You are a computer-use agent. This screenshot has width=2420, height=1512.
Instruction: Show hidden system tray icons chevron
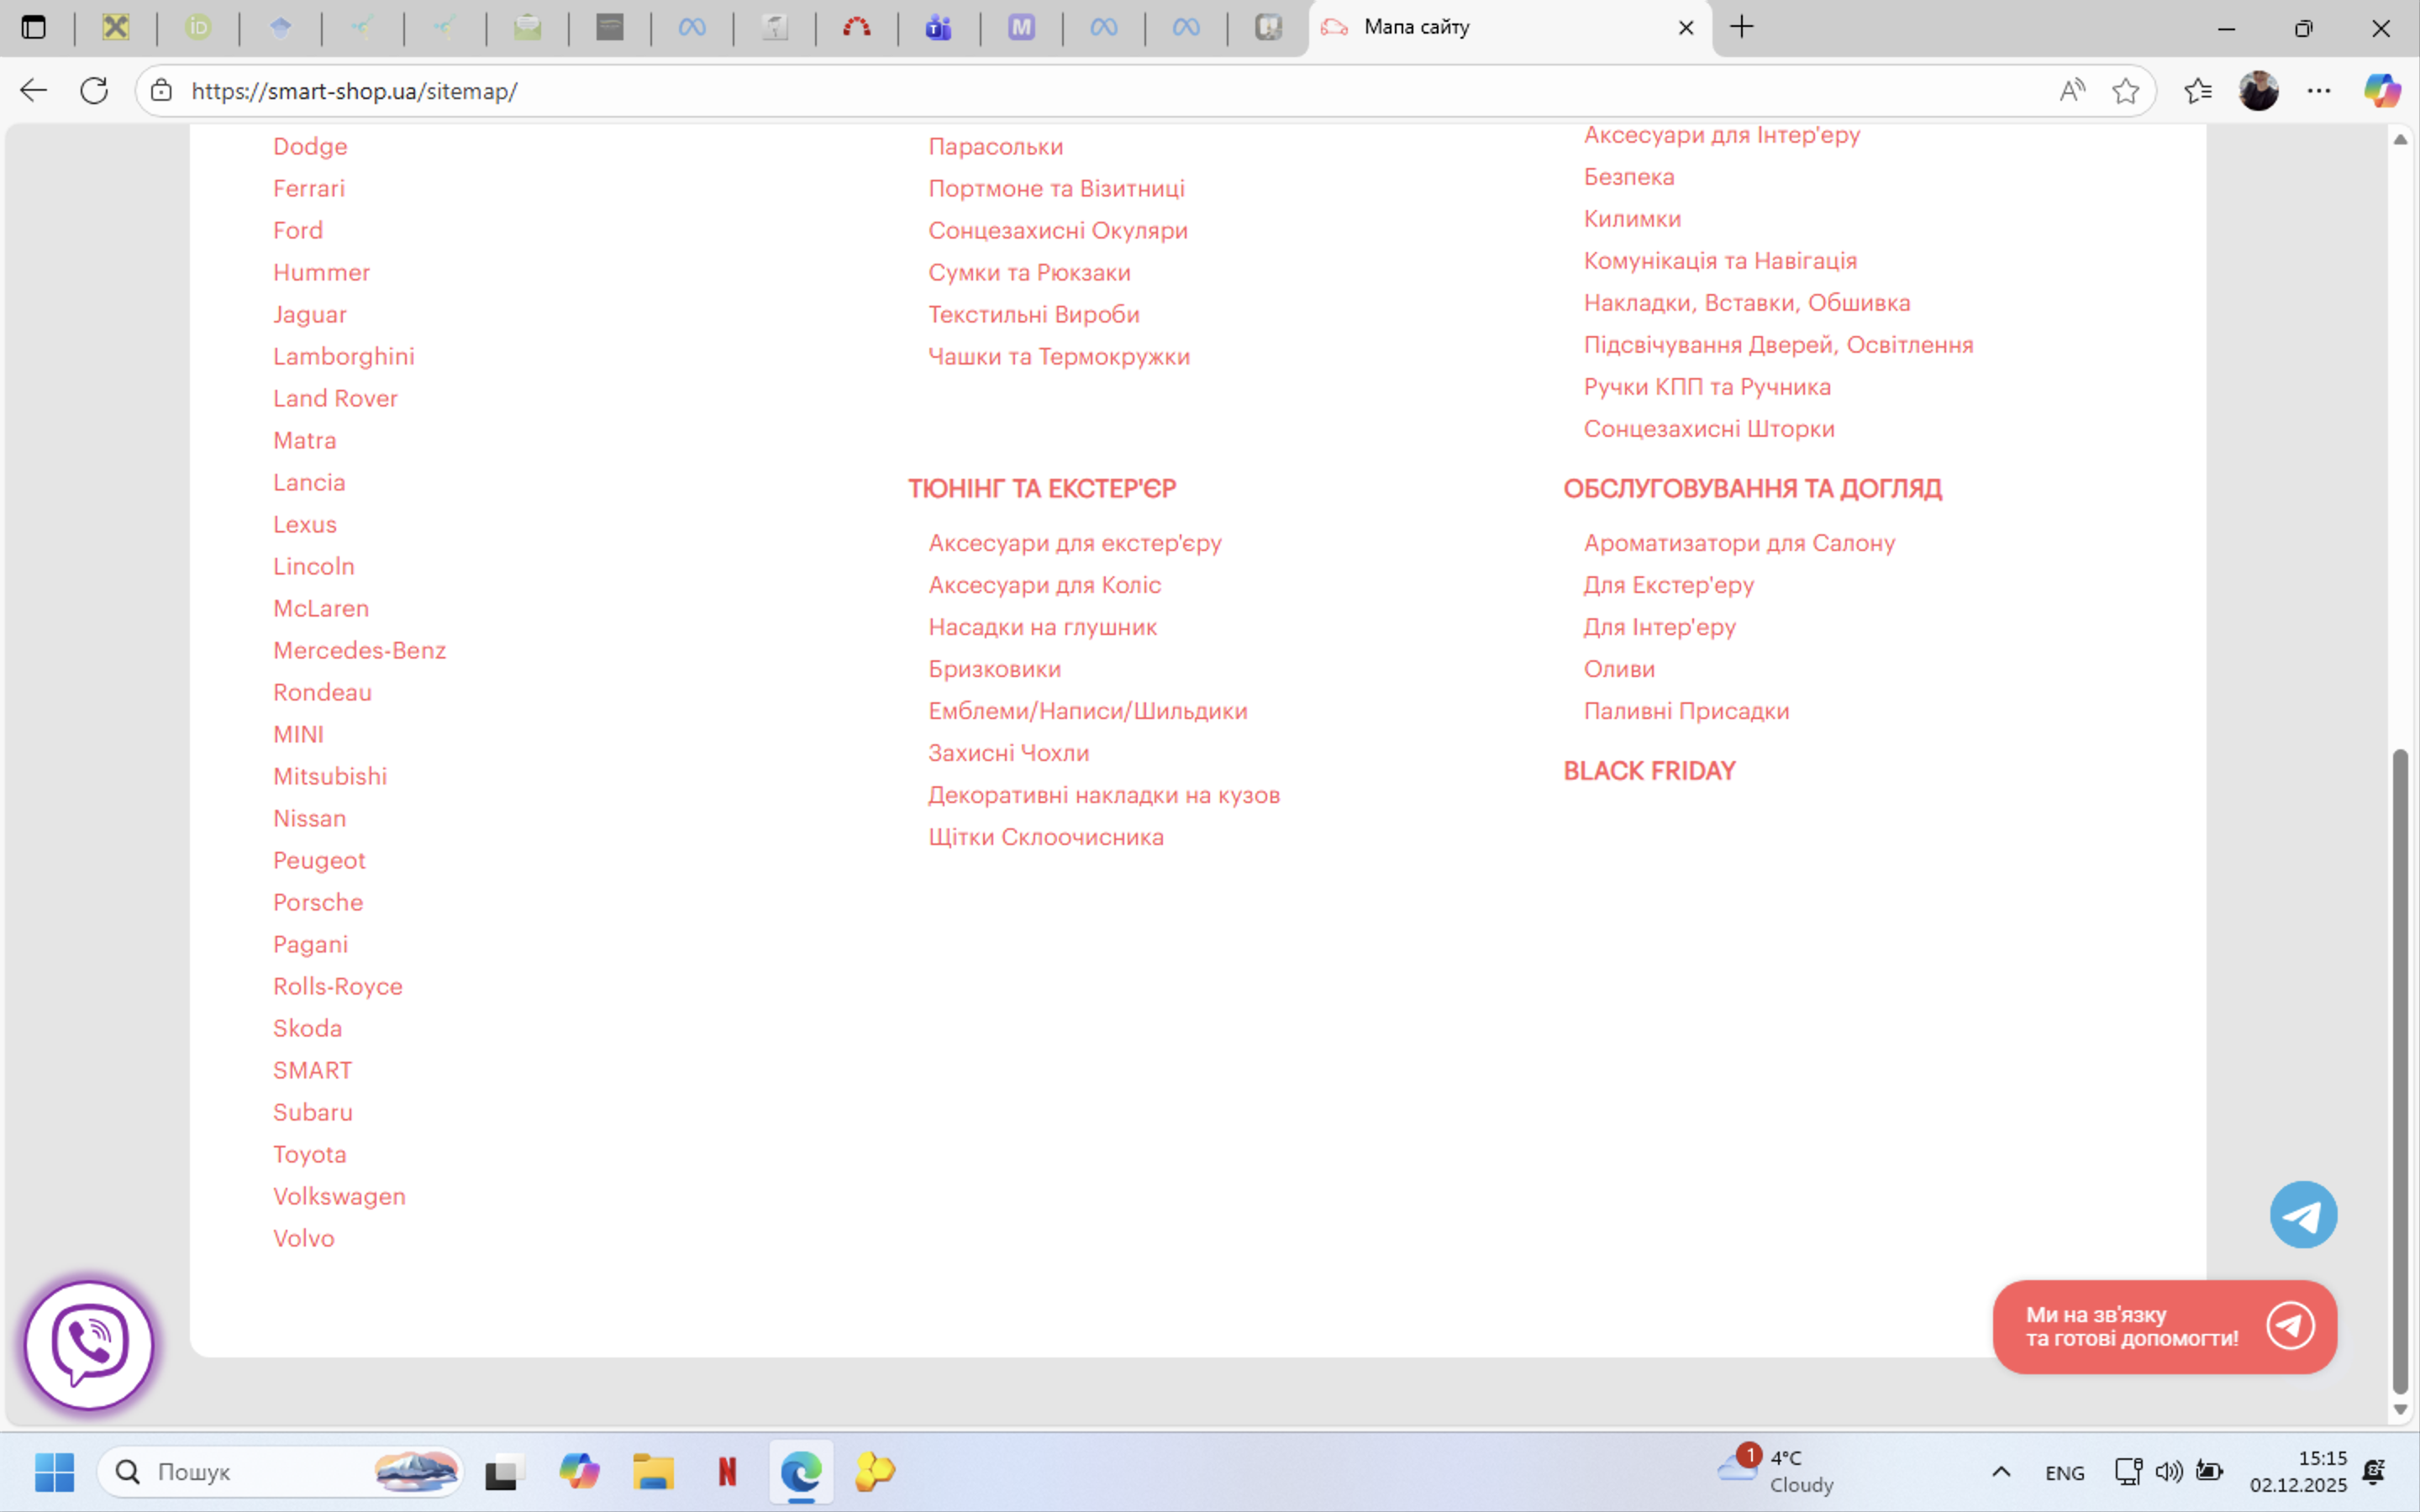tap(2001, 1471)
